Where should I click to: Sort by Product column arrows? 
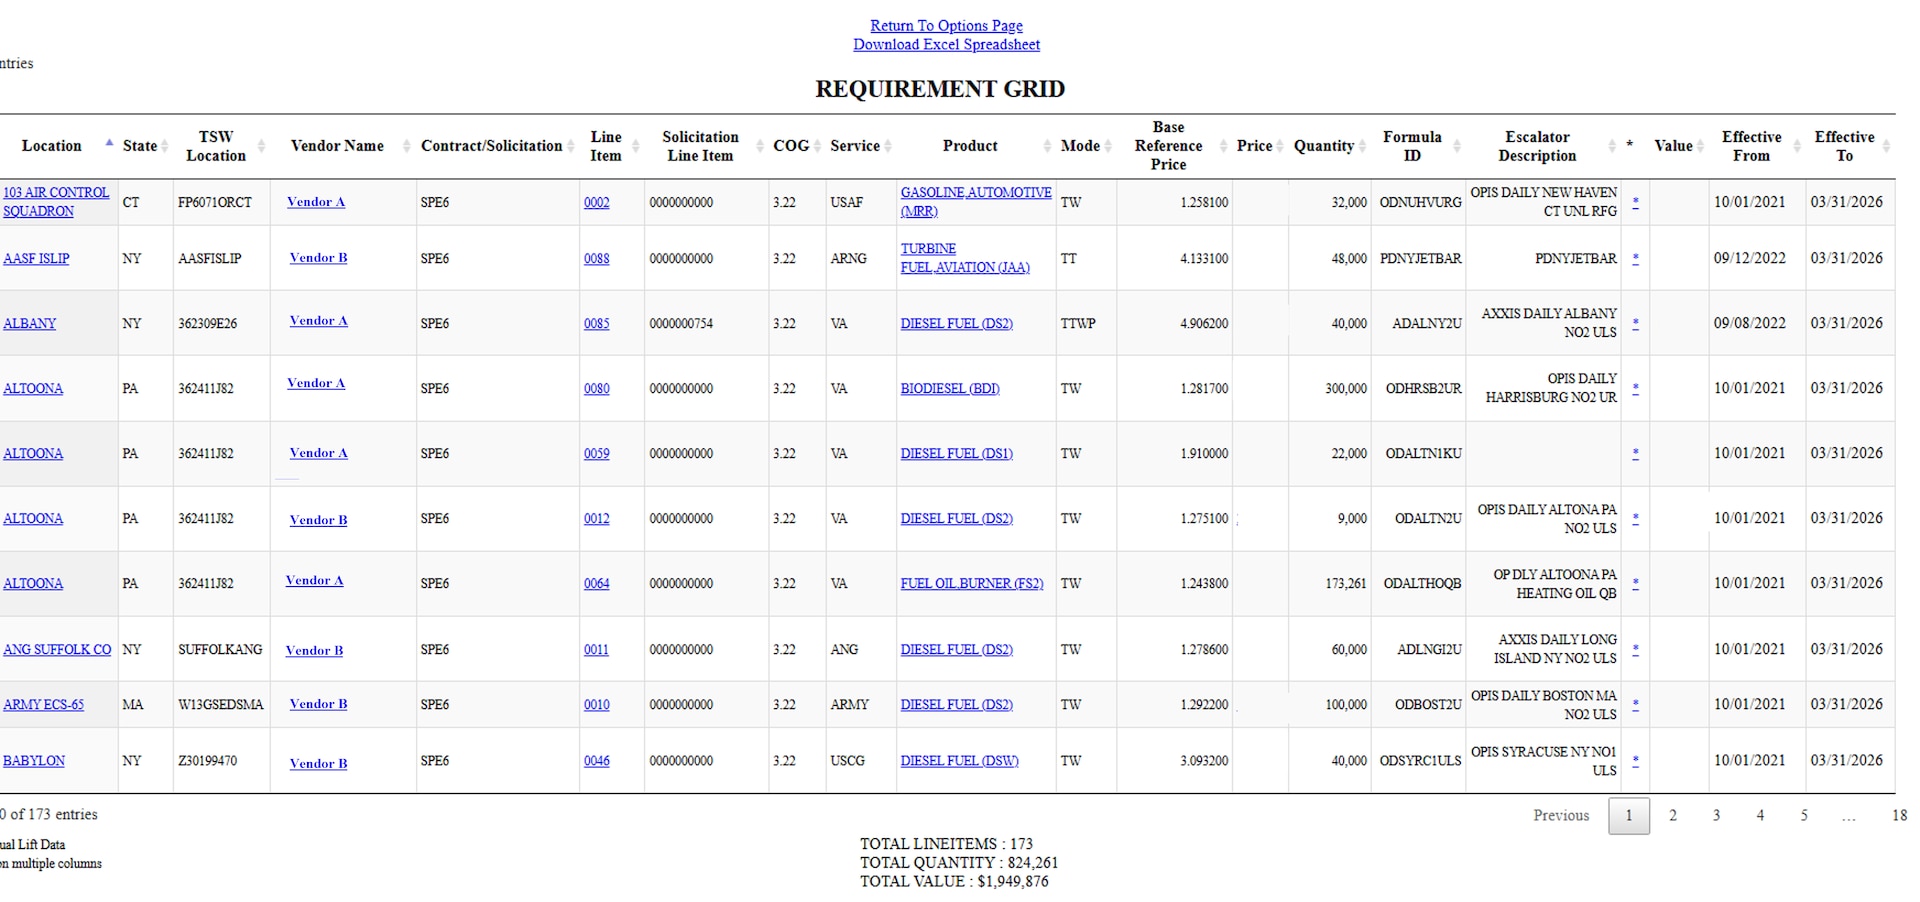pos(1047,146)
